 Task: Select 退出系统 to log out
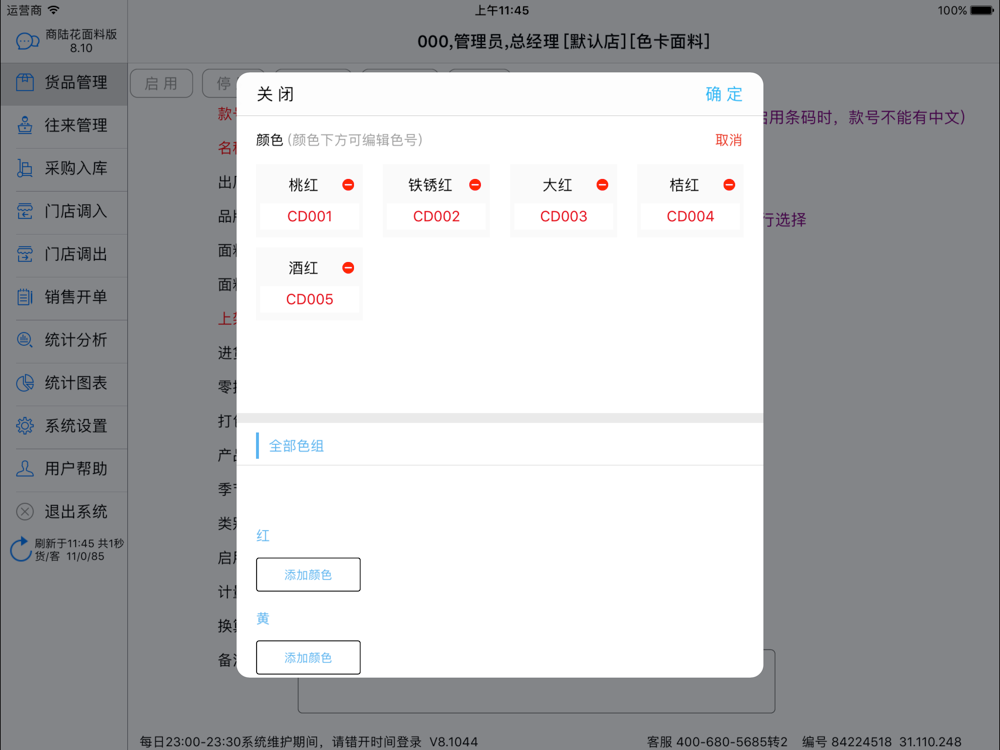(x=64, y=511)
